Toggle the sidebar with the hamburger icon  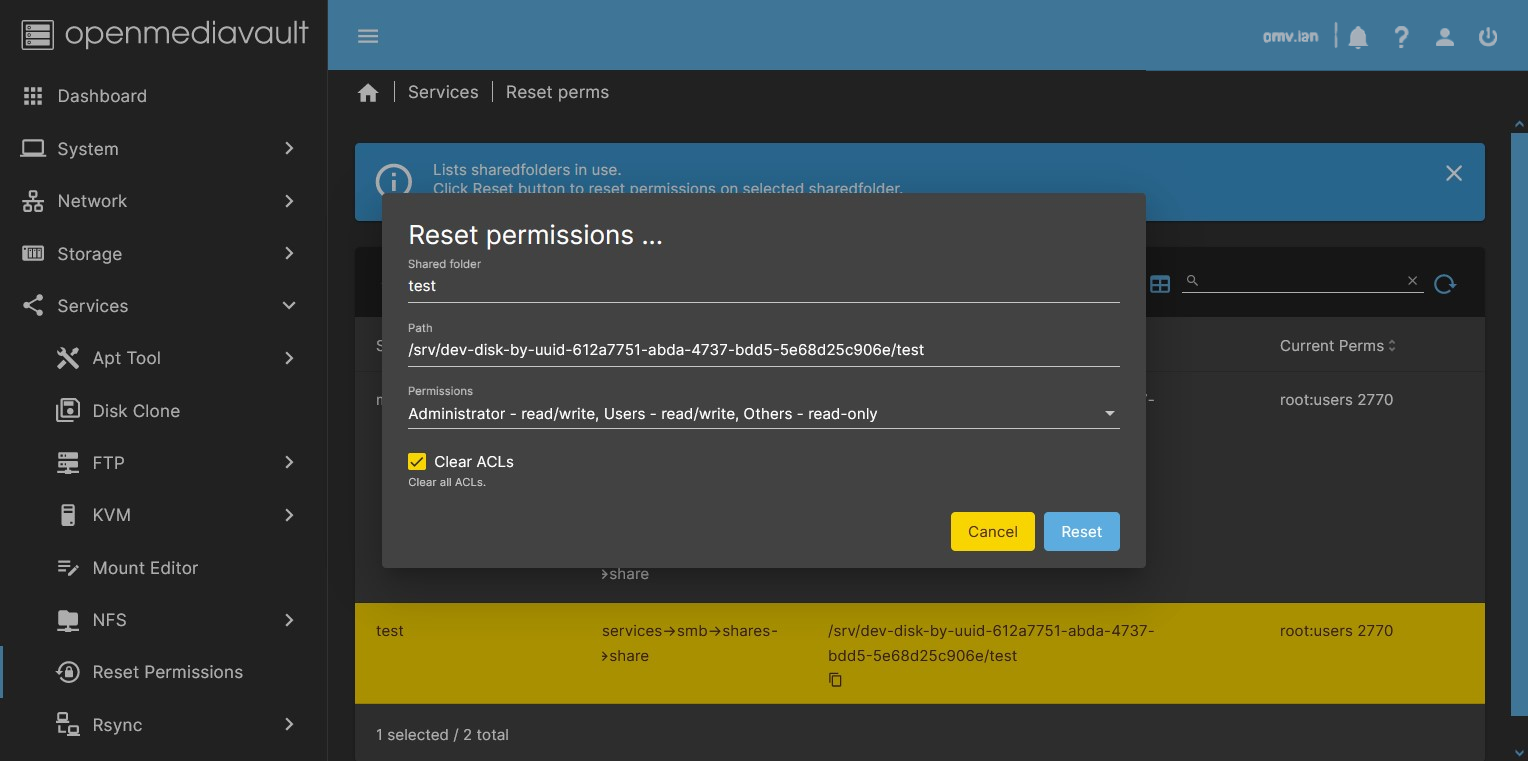(x=368, y=36)
